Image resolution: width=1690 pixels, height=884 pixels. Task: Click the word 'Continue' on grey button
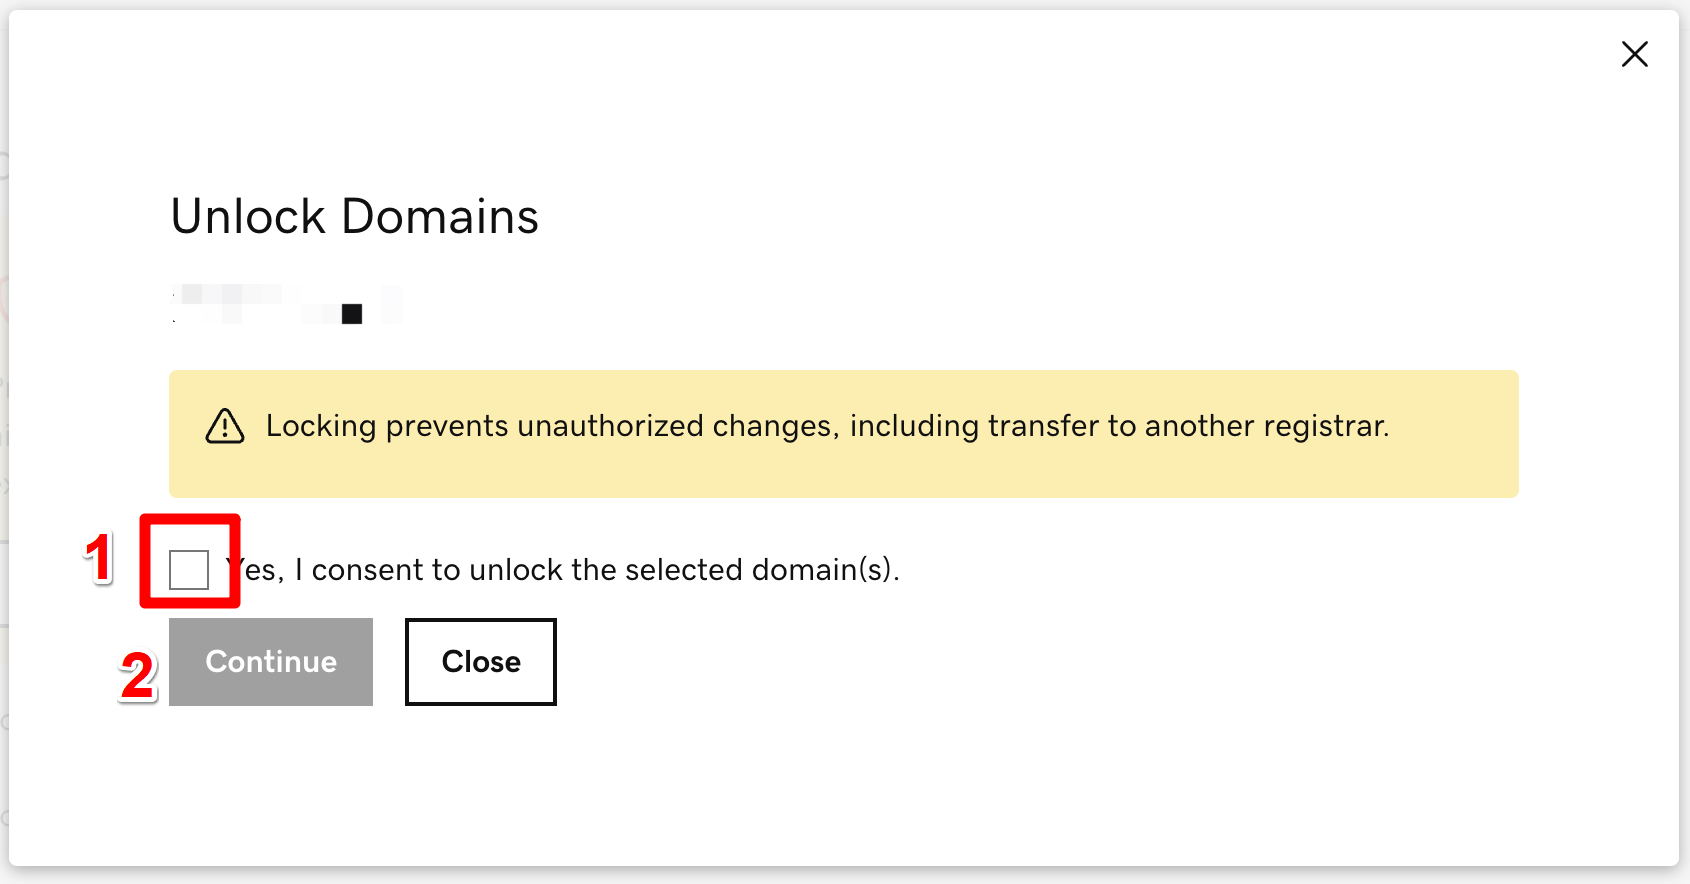[x=271, y=662]
